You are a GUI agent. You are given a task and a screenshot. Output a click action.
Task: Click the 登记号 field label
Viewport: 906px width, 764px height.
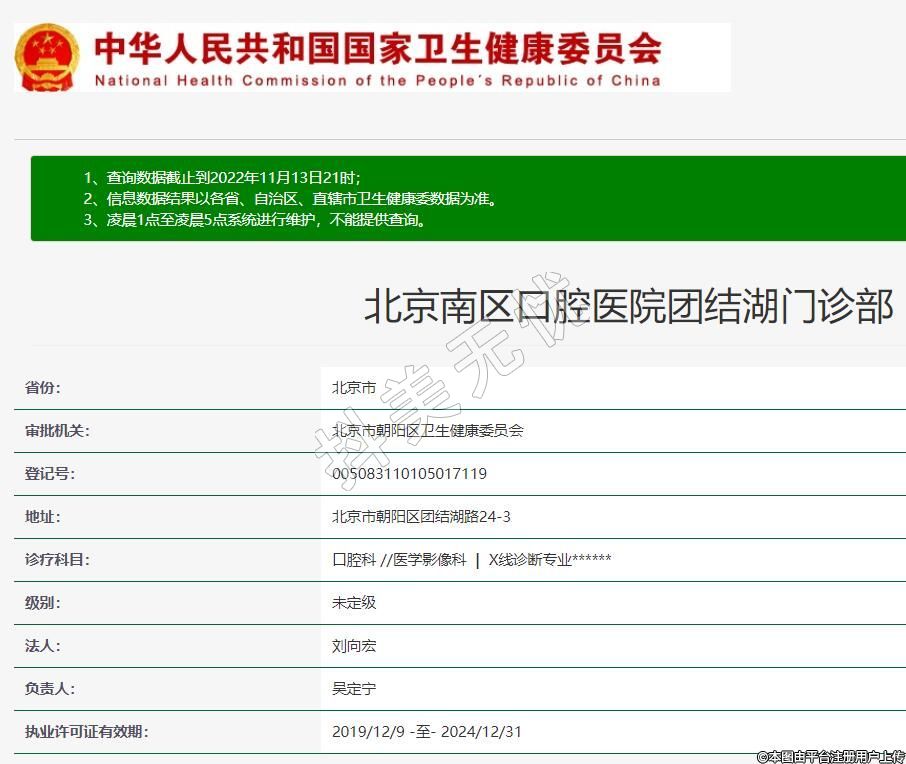coord(49,474)
